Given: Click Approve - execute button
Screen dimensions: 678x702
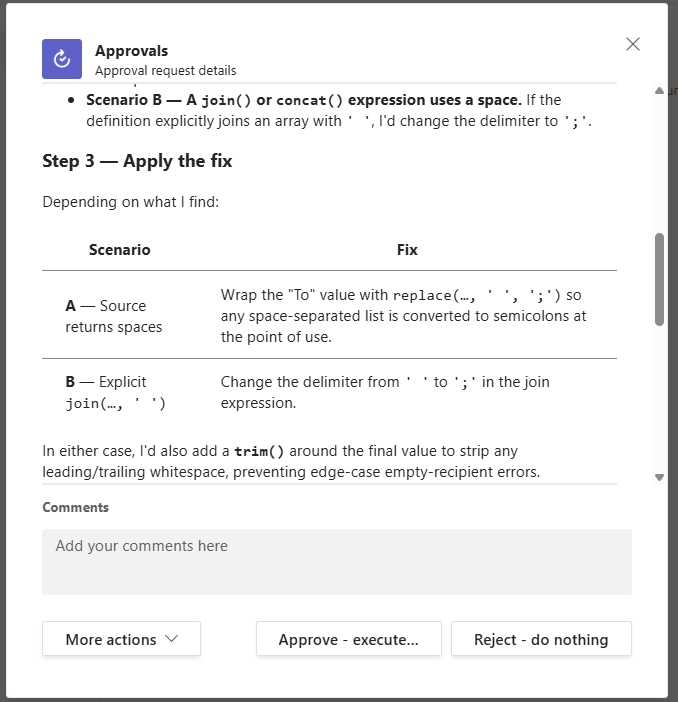Looking at the screenshot, I should (348, 639).
